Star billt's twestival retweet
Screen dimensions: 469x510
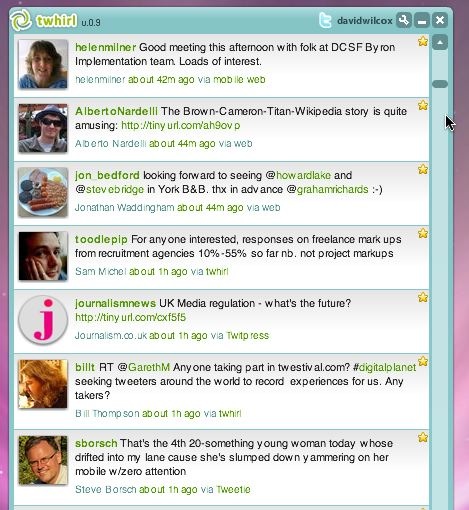point(423,361)
